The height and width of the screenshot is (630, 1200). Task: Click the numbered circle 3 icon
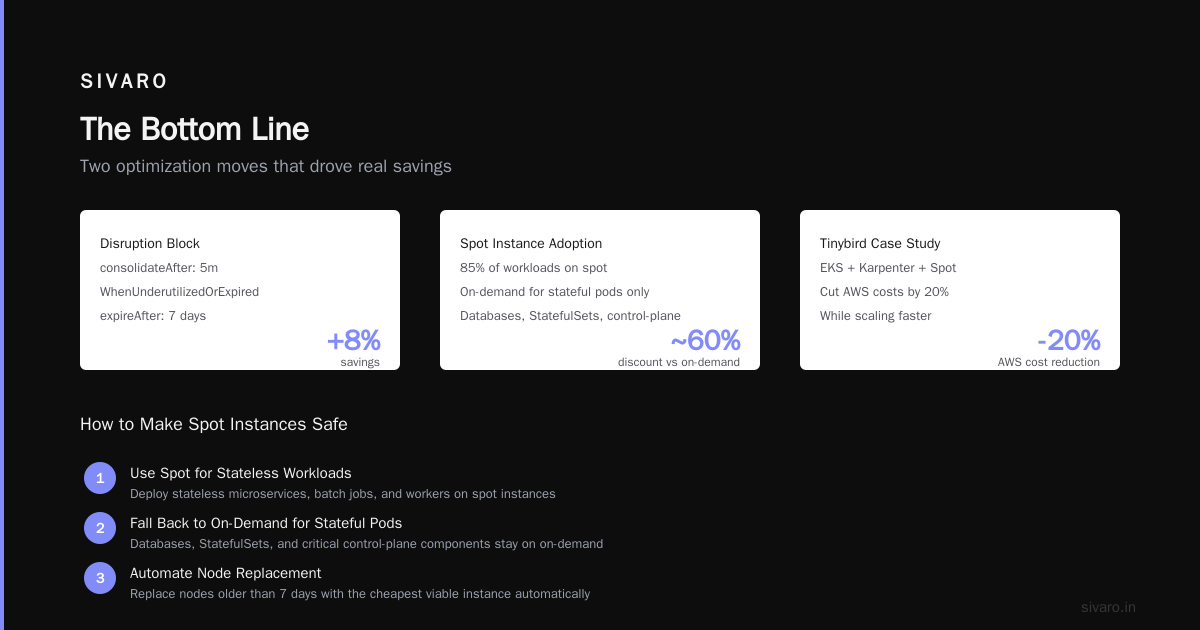click(100, 578)
